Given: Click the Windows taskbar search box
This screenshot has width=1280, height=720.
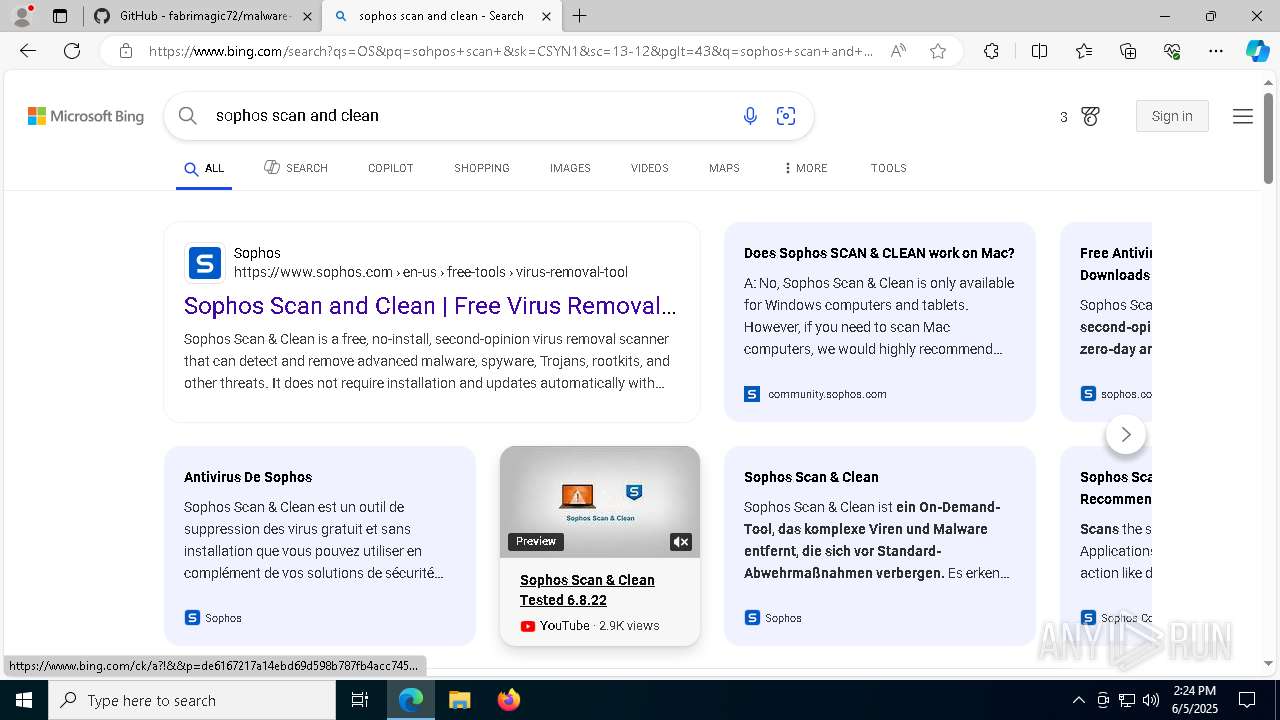Looking at the screenshot, I should (192, 700).
